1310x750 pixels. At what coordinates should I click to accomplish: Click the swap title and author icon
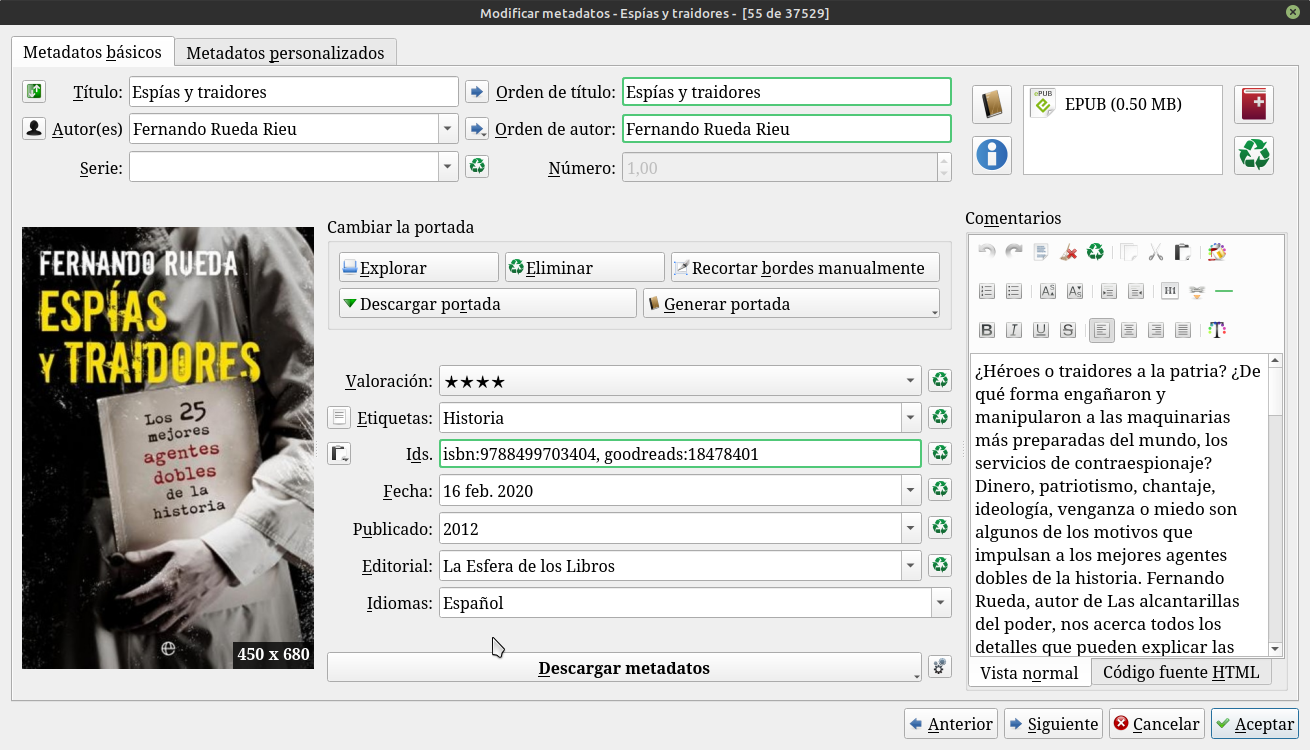(x=34, y=92)
